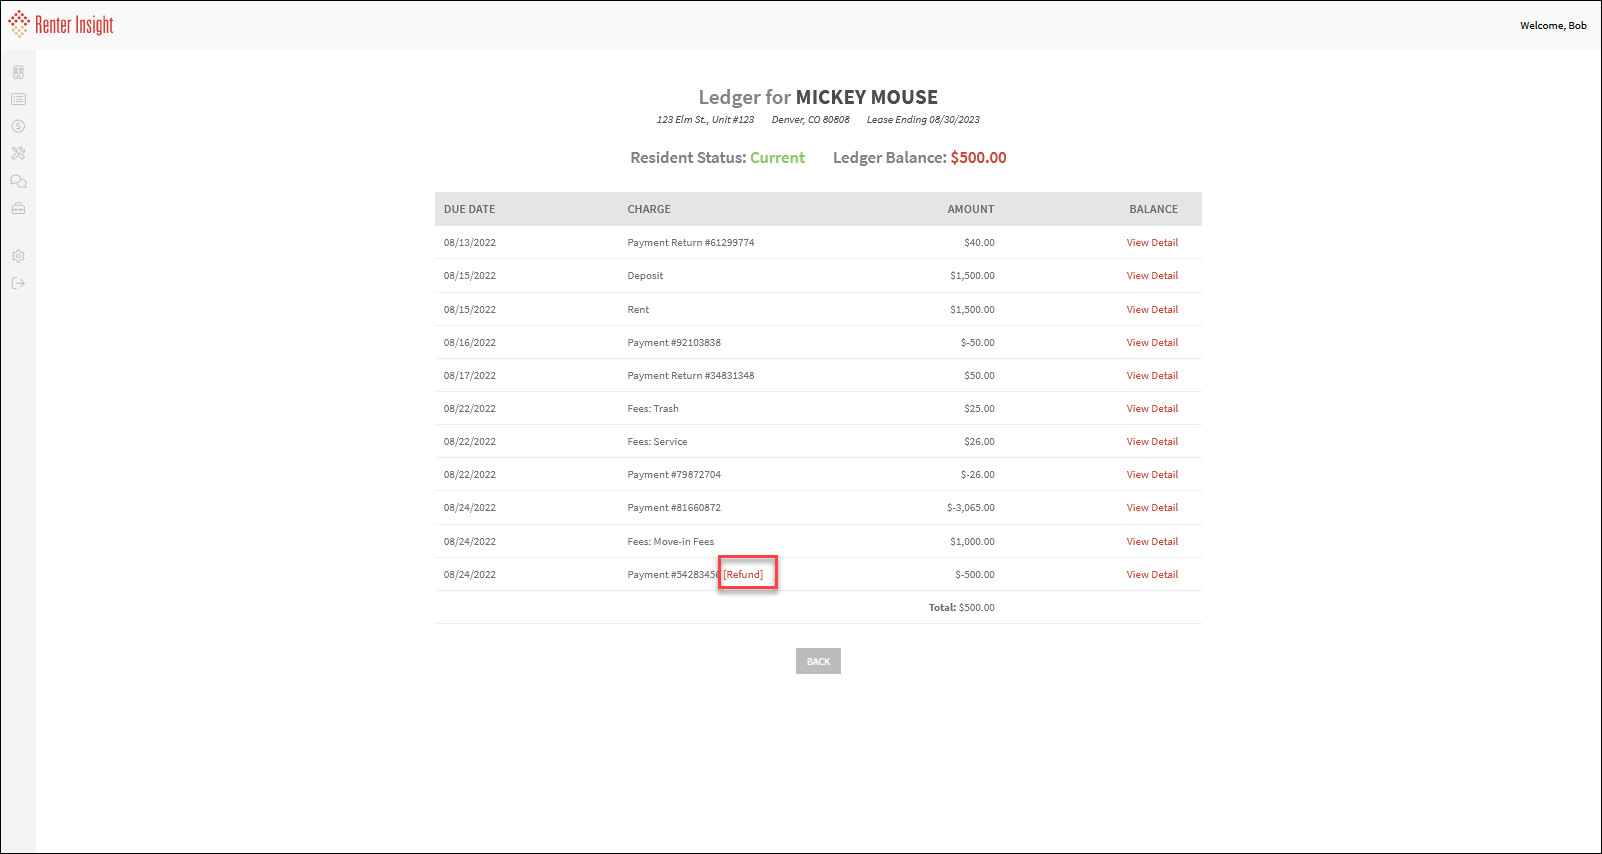Click the $25.00 Trash fee amount
Viewport: 1602px width, 854px height.
click(979, 408)
